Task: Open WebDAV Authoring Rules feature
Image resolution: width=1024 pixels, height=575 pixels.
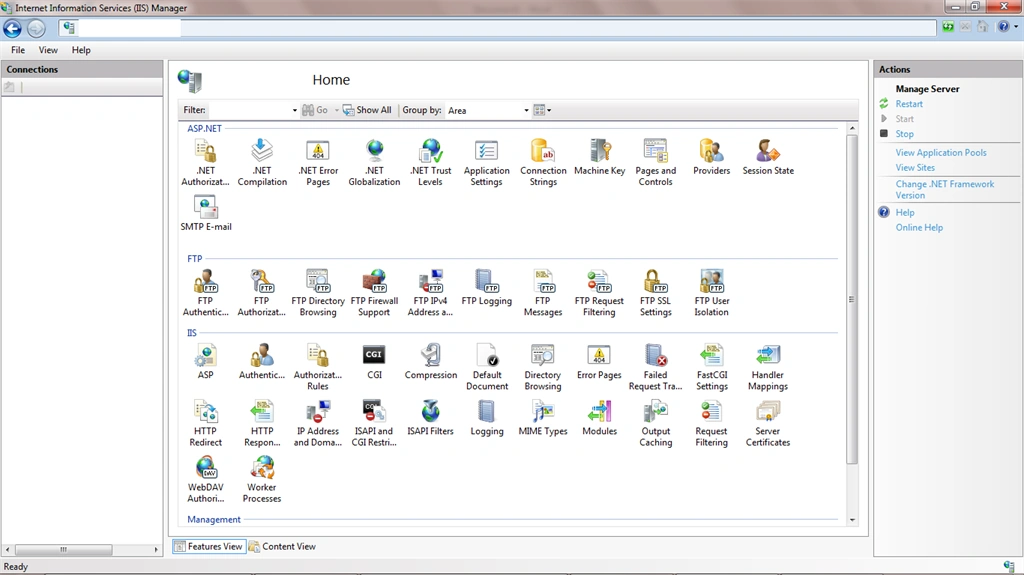Action: pyautogui.click(x=206, y=479)
